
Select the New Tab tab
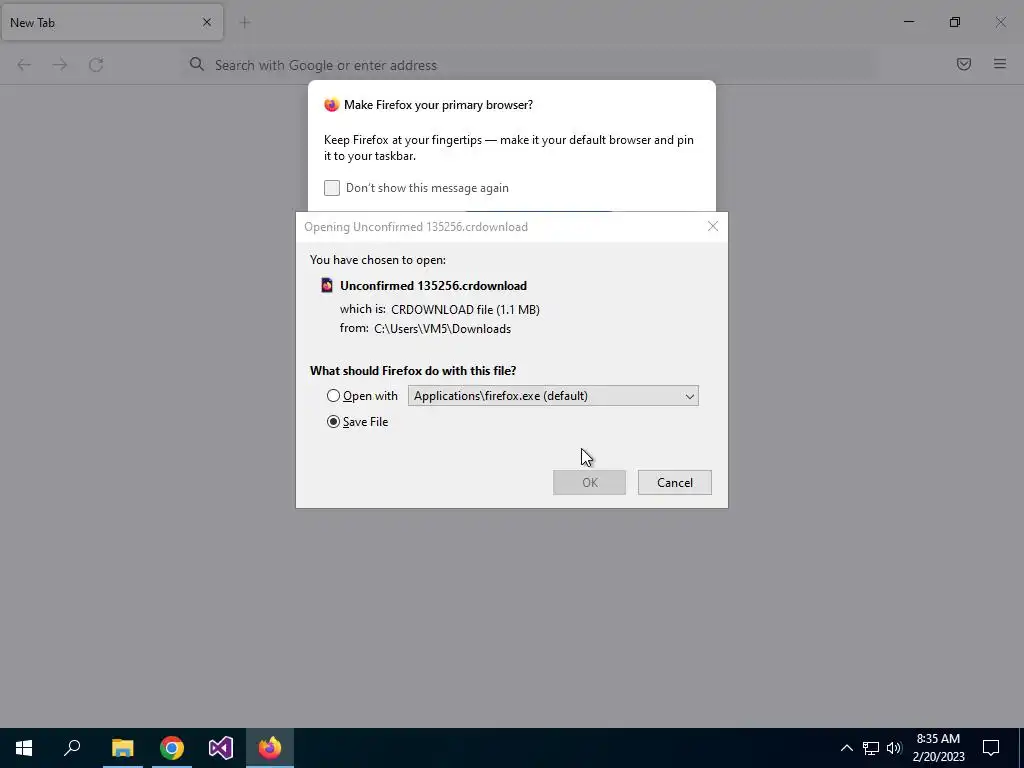[112, 22]
